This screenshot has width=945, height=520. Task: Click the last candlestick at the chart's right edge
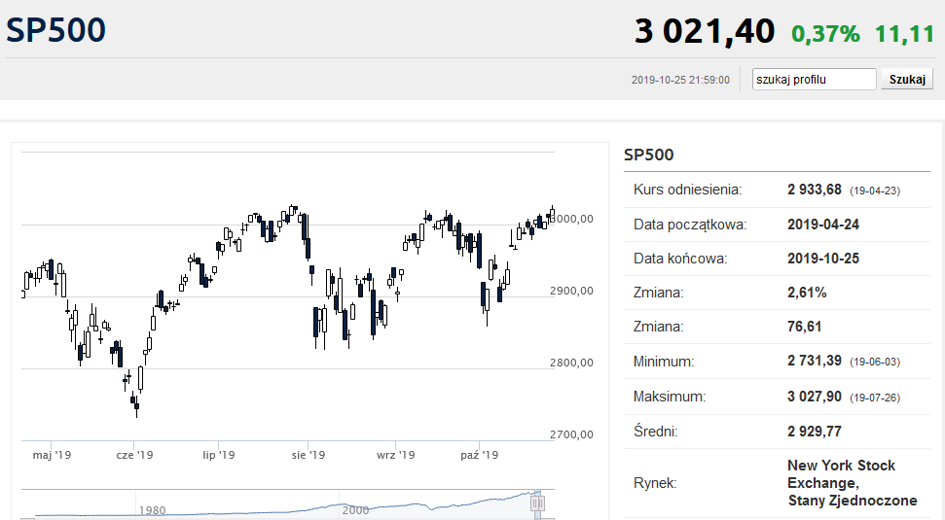552,212
